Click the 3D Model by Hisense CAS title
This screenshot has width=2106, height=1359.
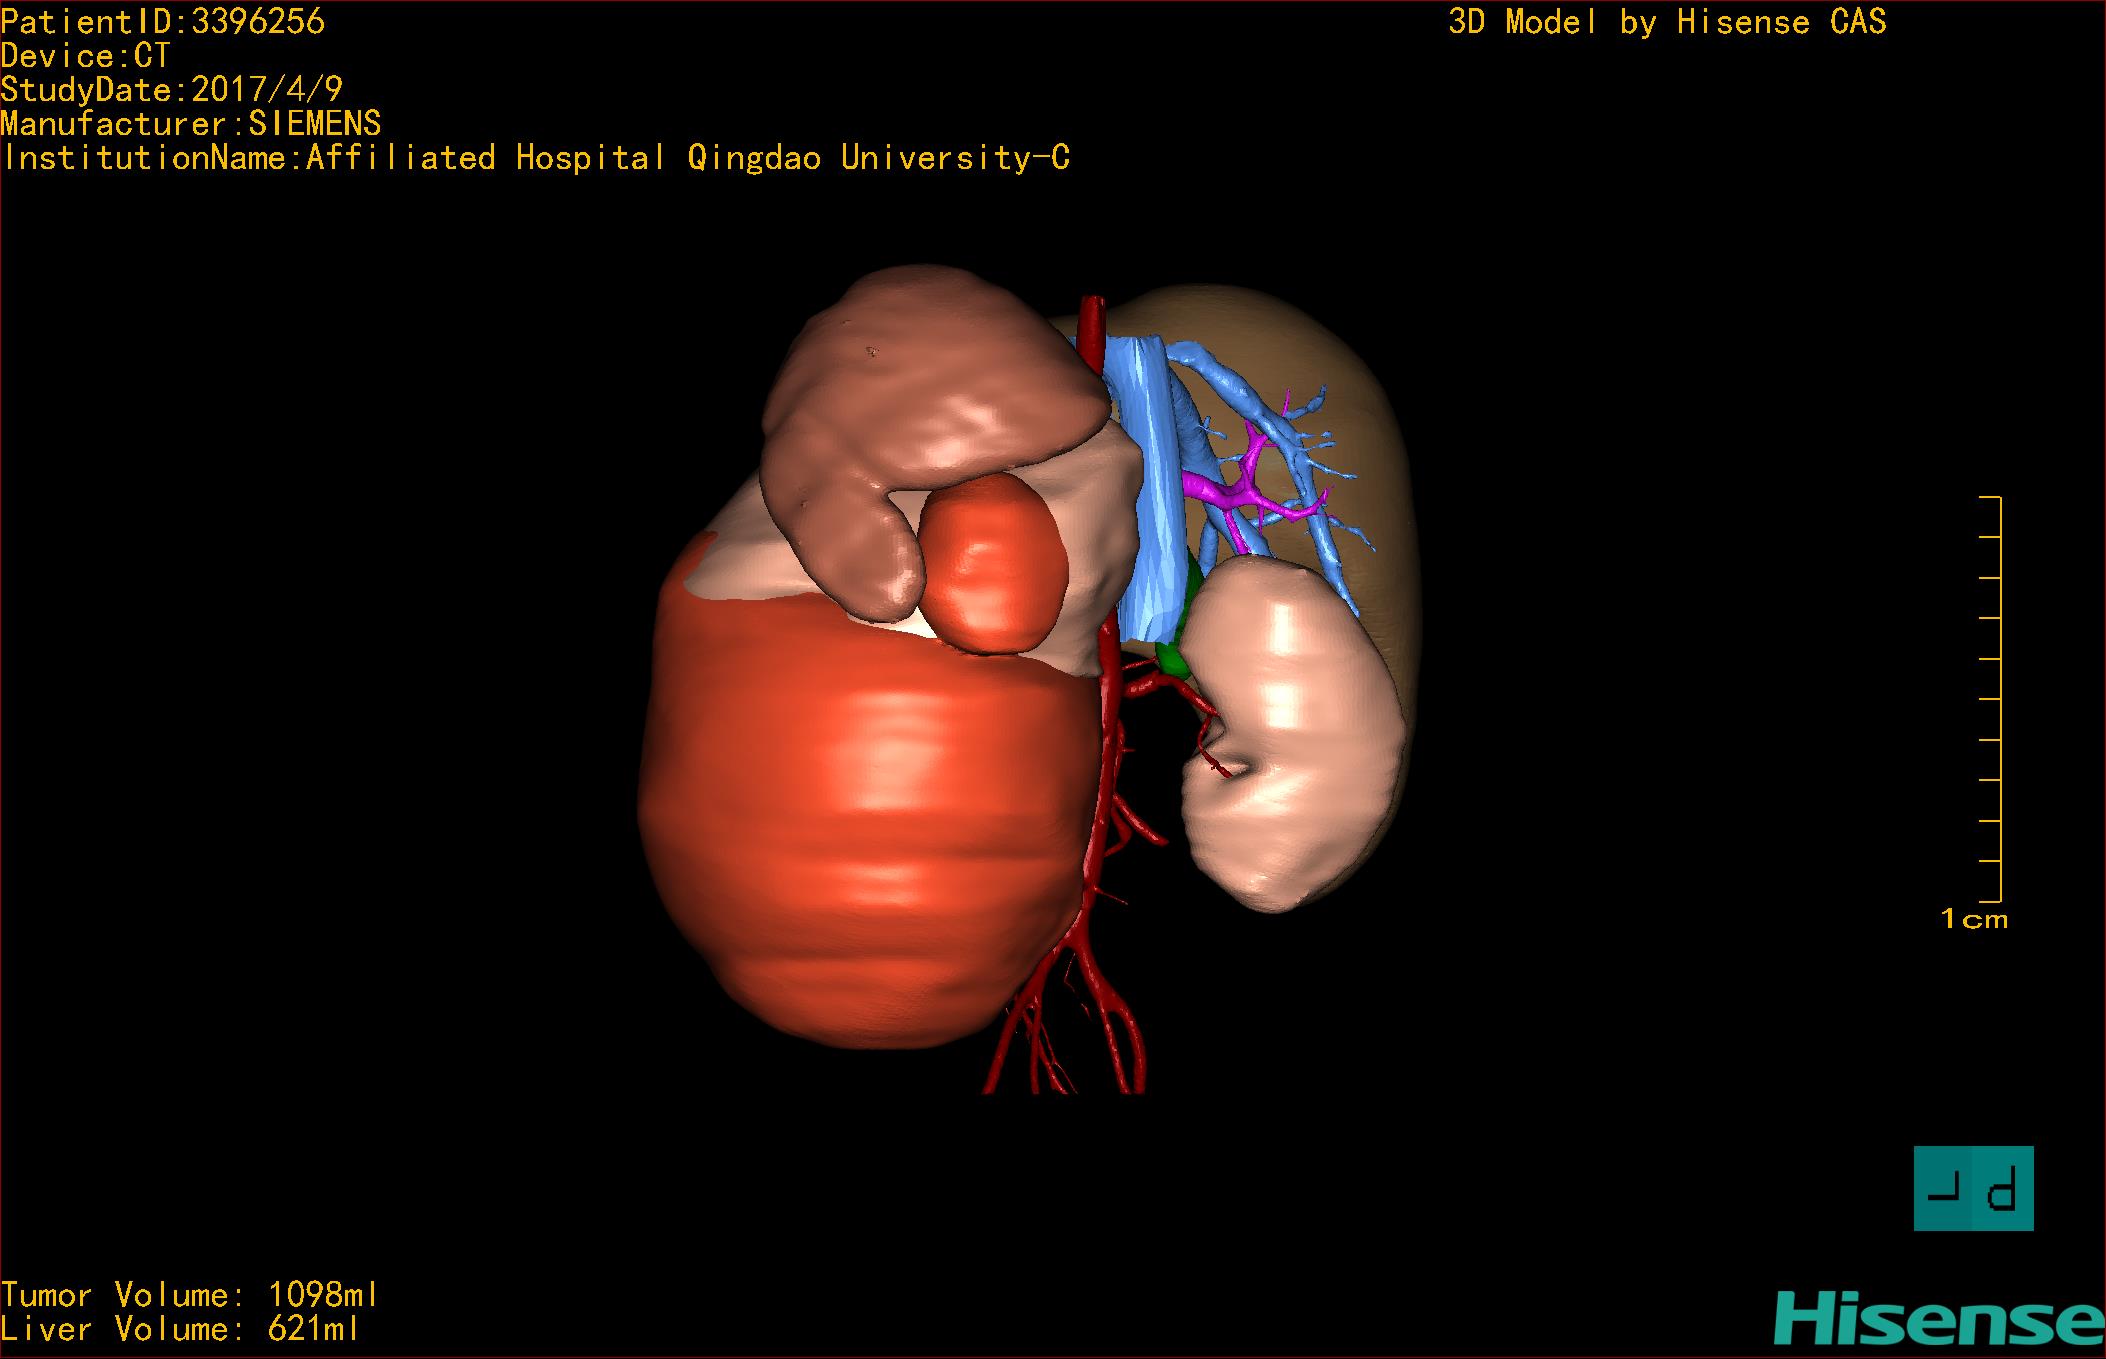1667,21
